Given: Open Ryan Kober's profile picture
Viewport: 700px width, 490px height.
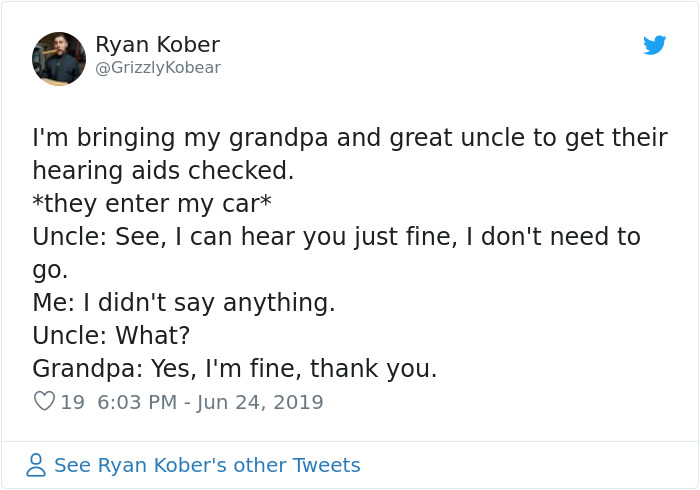Looking at the screenshot, I should coord(59,58).
